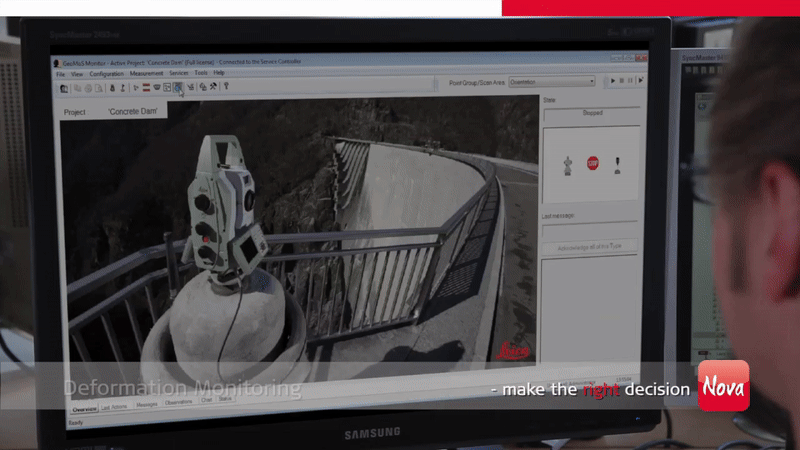800x450 pixels.
Task: Click the 'Concrete Dam' project name
Action: (133, 111)
